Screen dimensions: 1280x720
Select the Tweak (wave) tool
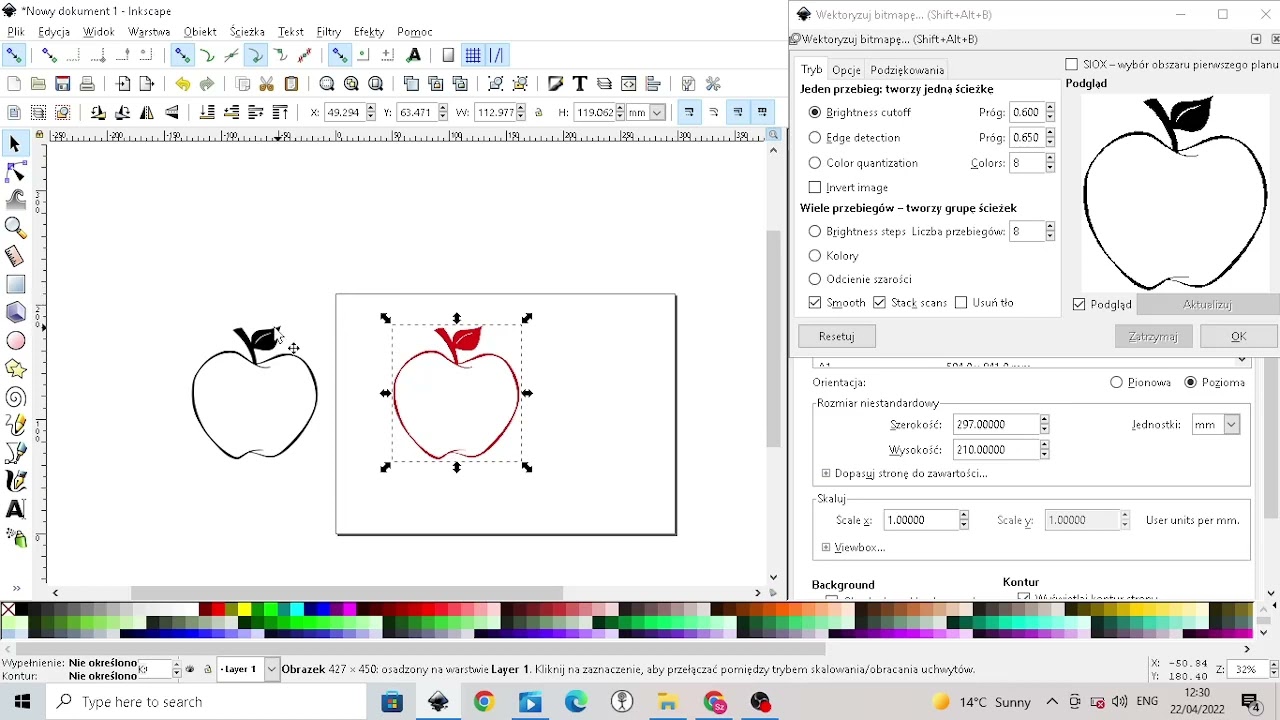[15, 201]
